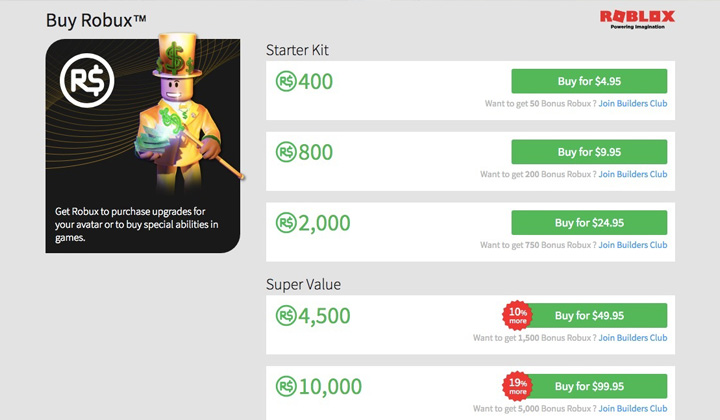The width and height of the screenshot is (720, 420).
Task: Click the R$ icon beside 800
Action: 286,152
